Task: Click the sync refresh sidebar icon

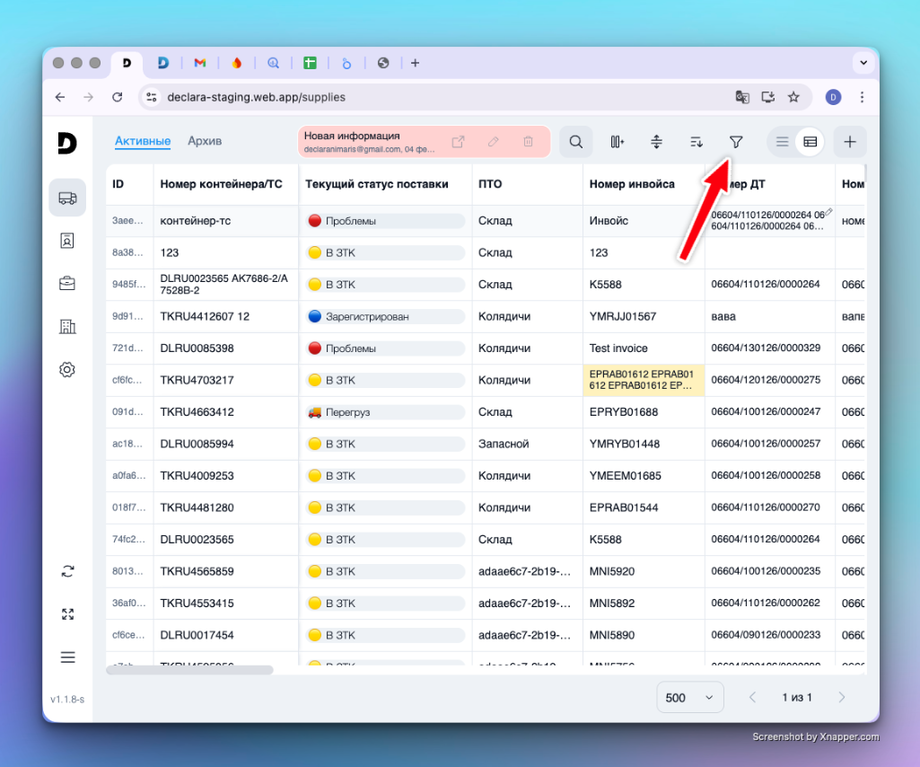Action: tap(67, 571)
